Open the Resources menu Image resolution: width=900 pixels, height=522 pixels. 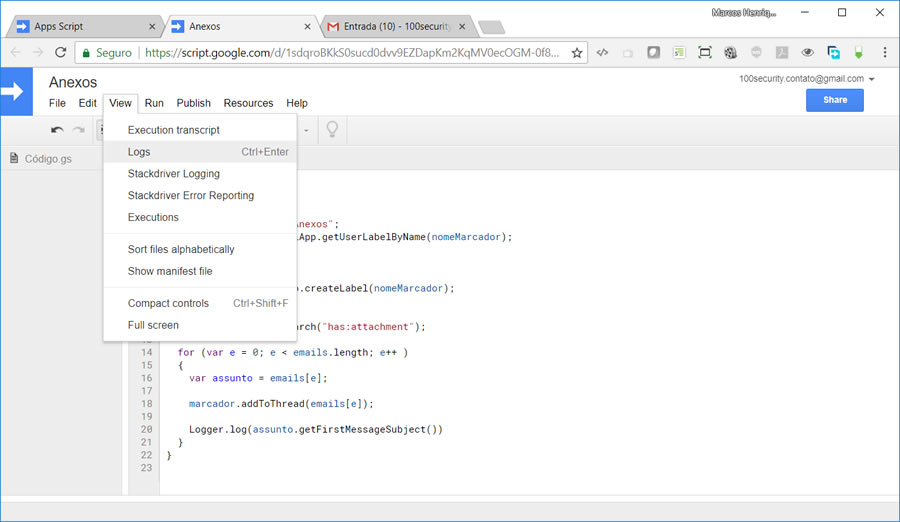coord(248,103)
